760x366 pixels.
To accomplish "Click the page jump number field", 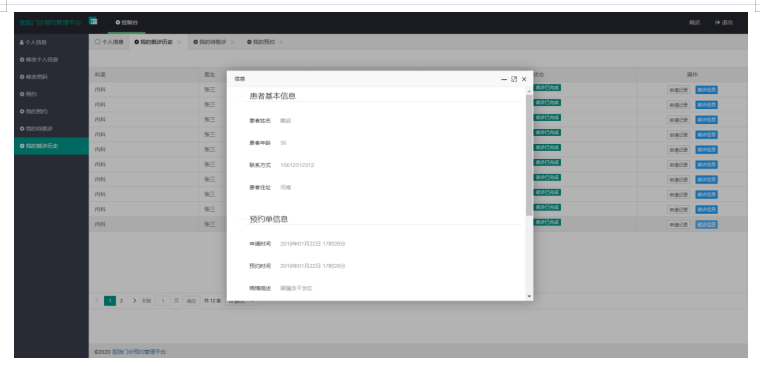I will (163, 301).
